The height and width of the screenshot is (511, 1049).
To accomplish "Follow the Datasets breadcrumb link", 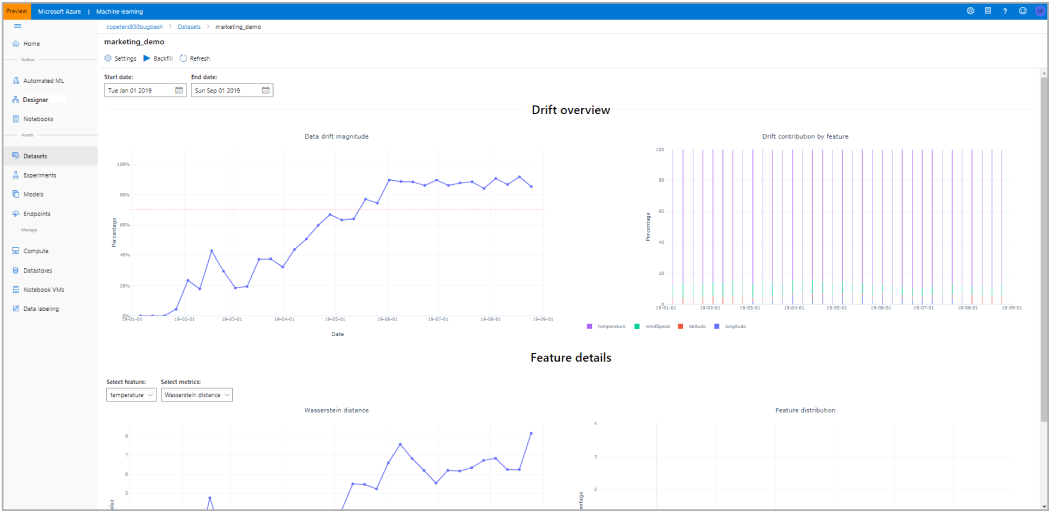I will [x=189, y=27].
